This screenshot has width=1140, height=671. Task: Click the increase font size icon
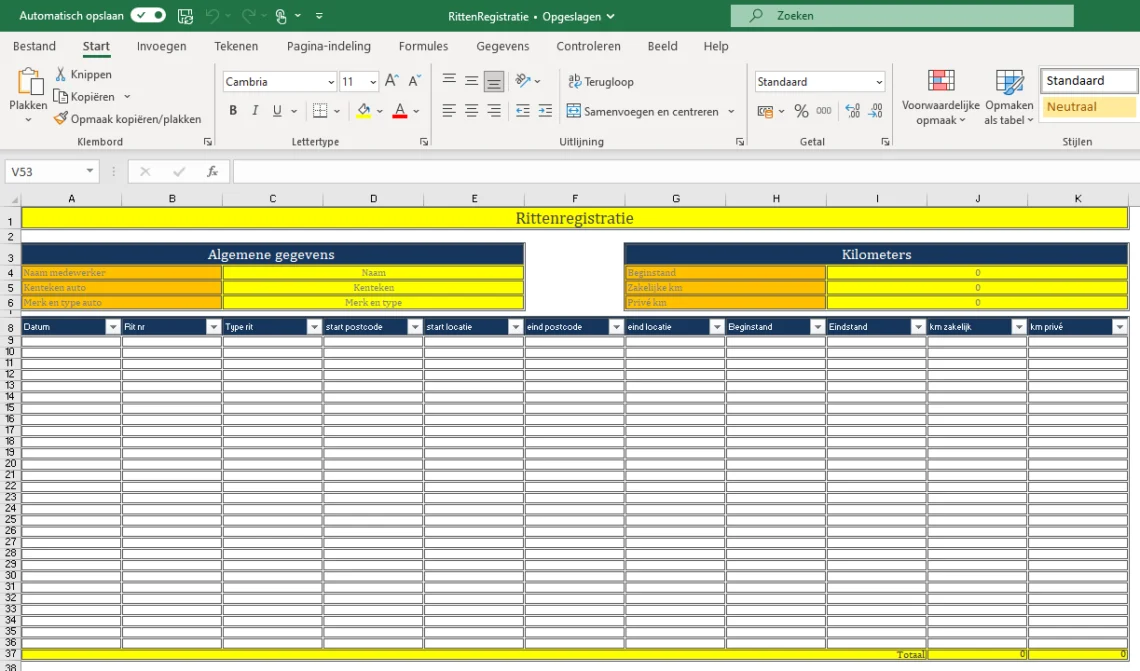[x=392, y=82]
